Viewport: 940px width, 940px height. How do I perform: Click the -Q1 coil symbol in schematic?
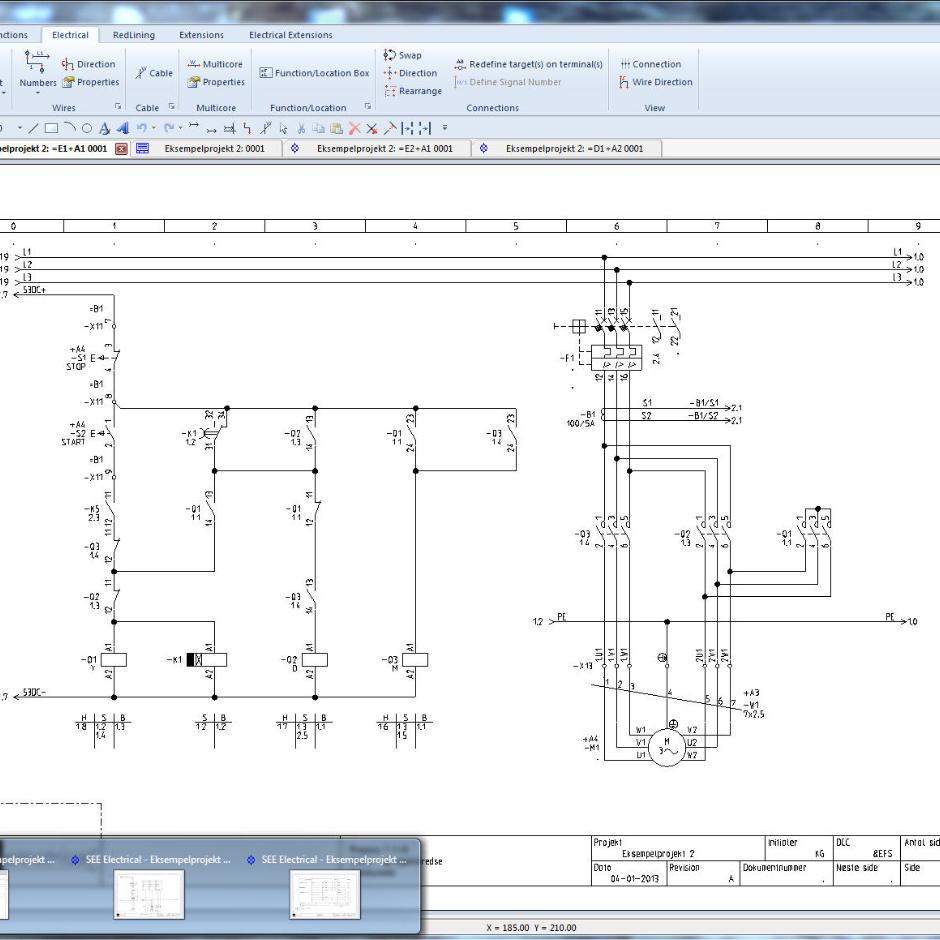(x=113, y=660)
